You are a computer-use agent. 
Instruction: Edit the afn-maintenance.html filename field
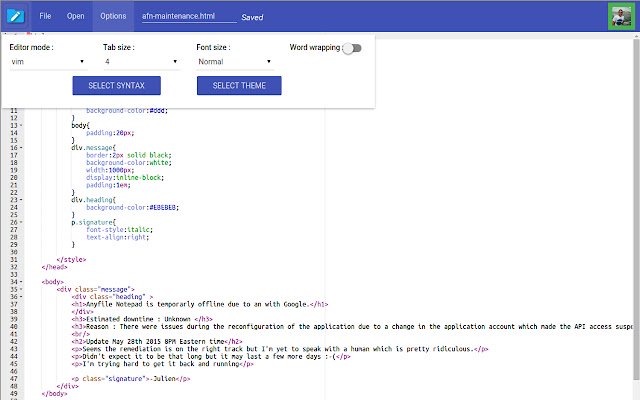[x=189, y=16]
